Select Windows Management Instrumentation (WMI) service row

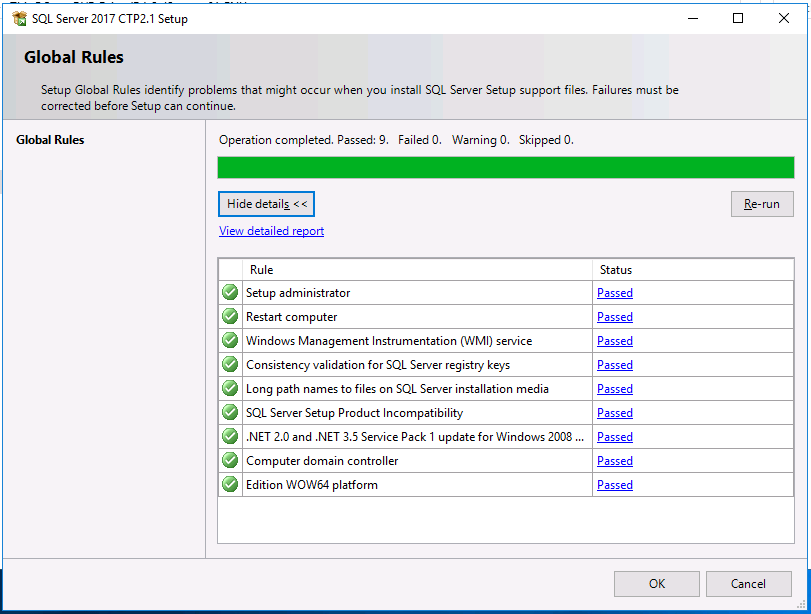[389, 341]
